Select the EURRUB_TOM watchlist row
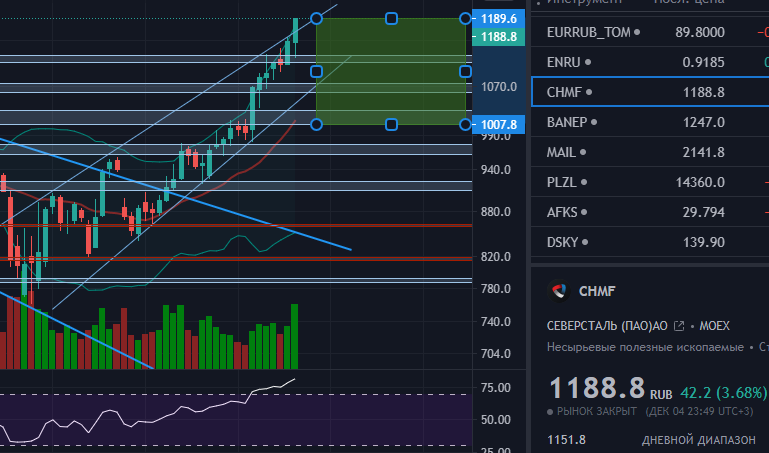769x453 pixels. pyautogui.click(x=650, y=32)
